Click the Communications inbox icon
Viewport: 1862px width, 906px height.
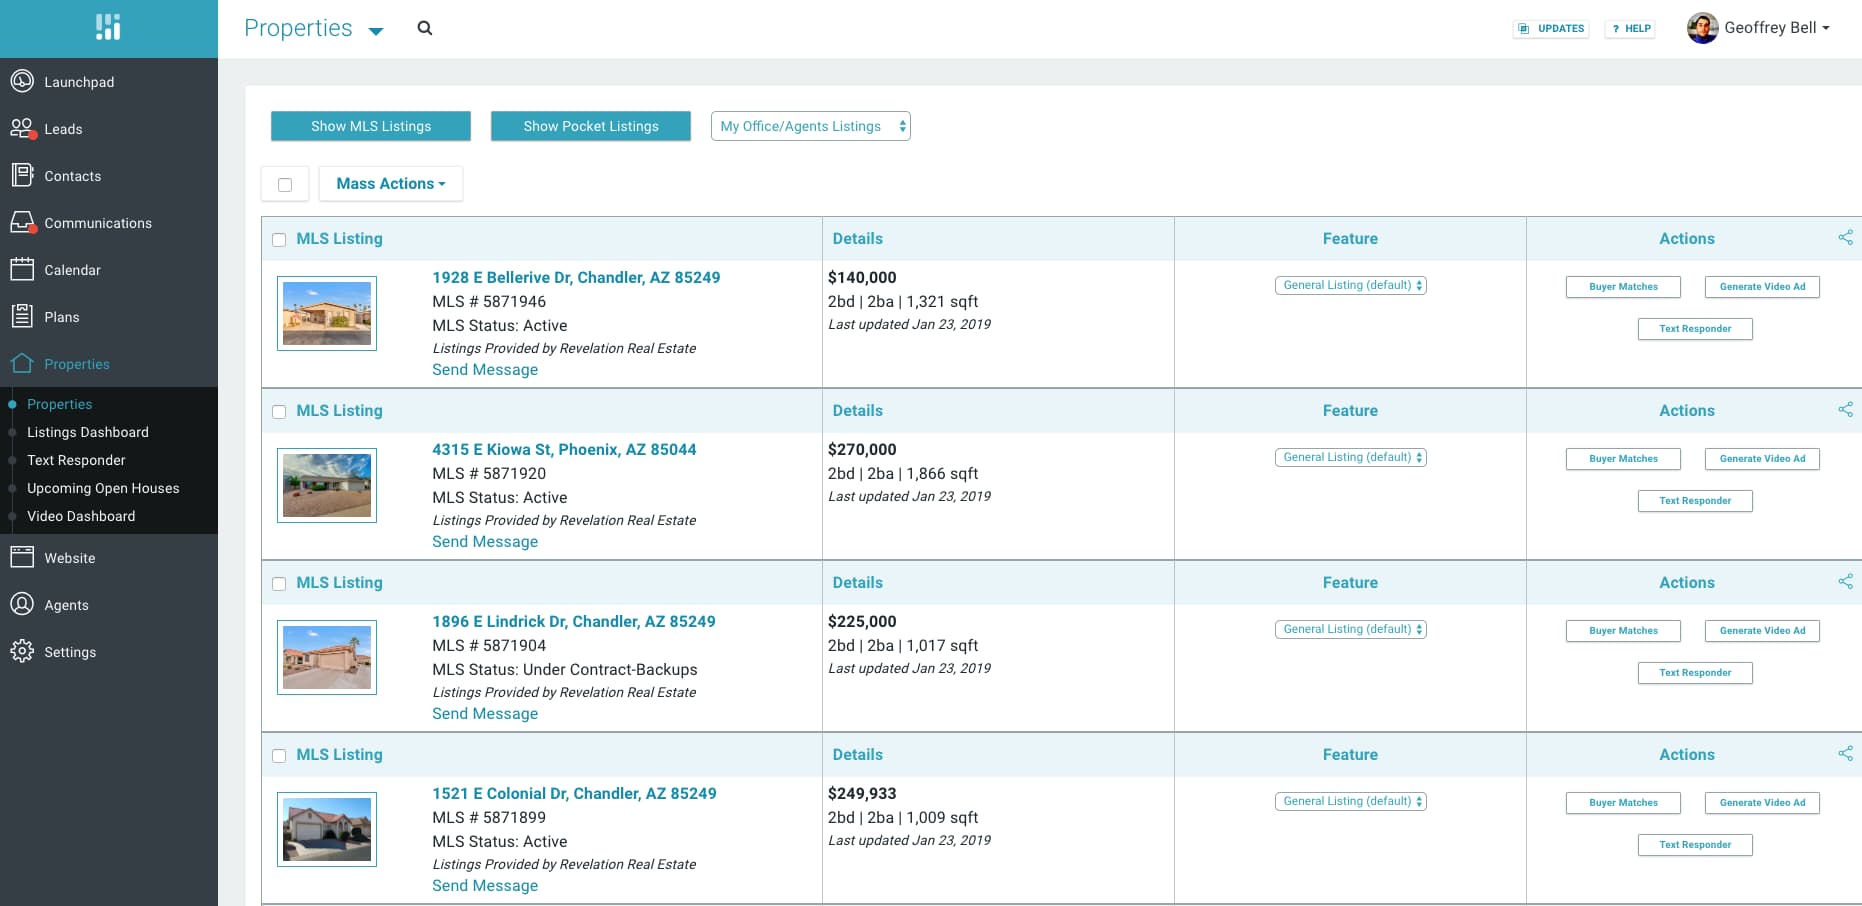23,222
